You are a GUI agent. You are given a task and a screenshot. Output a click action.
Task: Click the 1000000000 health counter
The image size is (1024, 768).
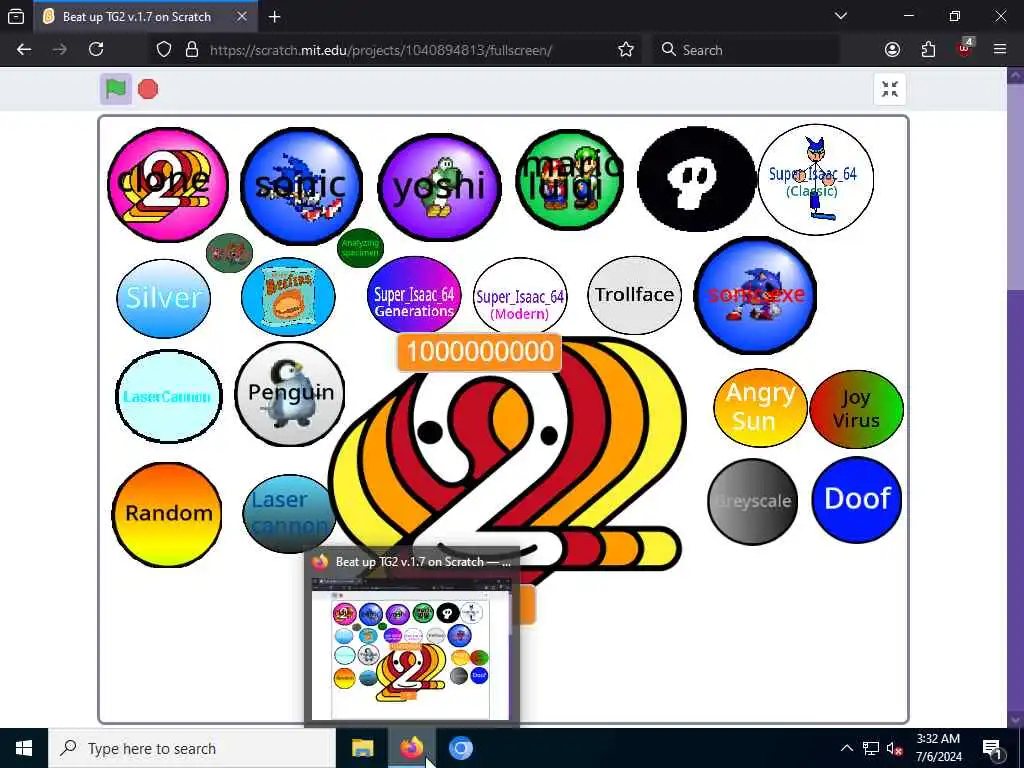479,352
